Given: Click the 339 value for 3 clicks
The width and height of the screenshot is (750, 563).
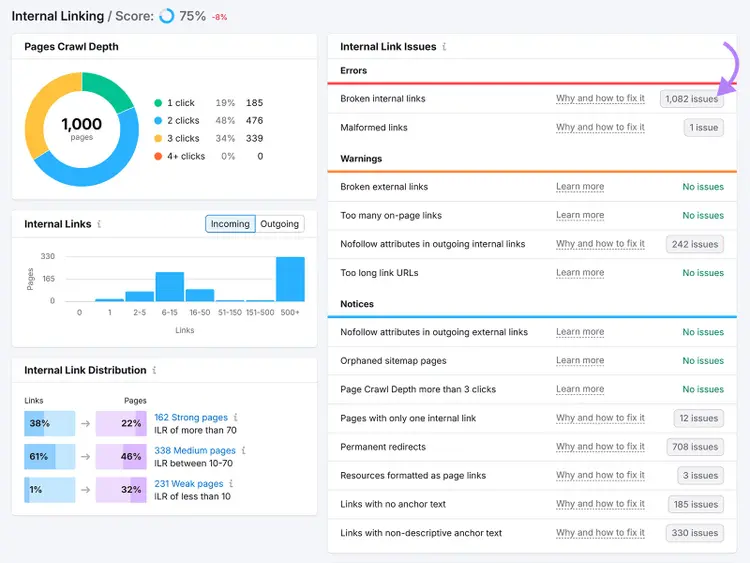Looking at the screenshot, I should (x=254, y=138).
